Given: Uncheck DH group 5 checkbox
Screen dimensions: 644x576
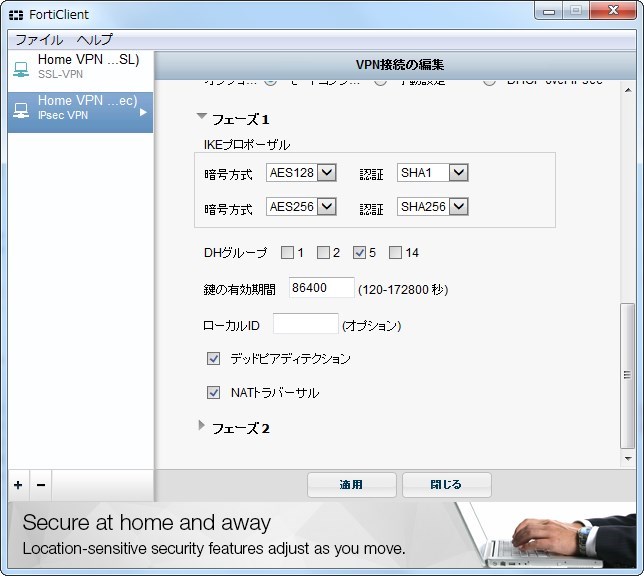Looking at the screenshot, I should (x=359, y=252).
